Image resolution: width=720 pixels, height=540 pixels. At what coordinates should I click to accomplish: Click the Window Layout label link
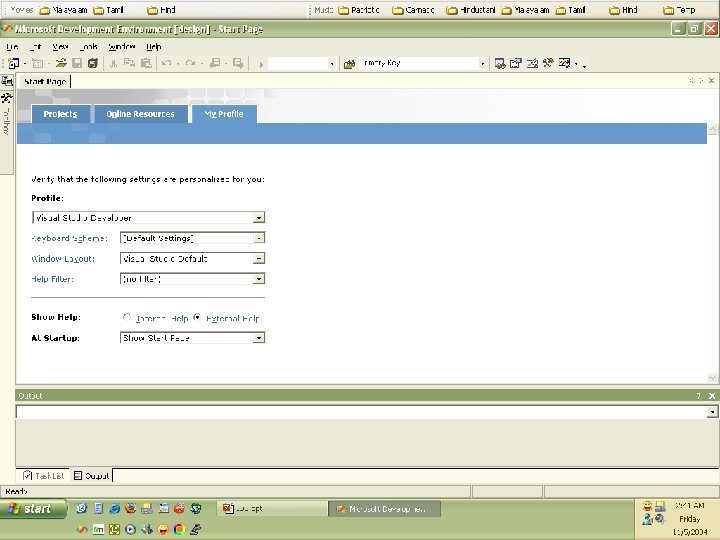click(x=63, y=259)
